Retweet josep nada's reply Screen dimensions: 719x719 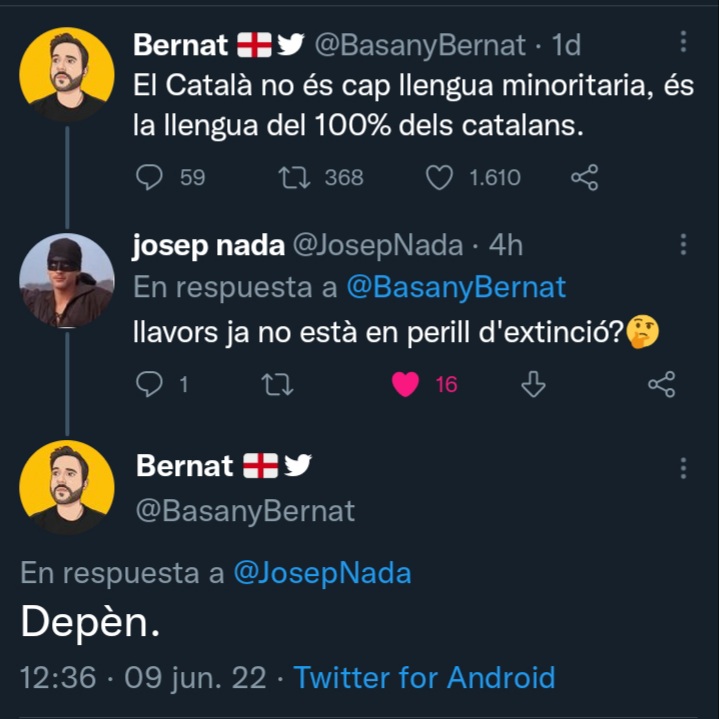coord(271,384)
